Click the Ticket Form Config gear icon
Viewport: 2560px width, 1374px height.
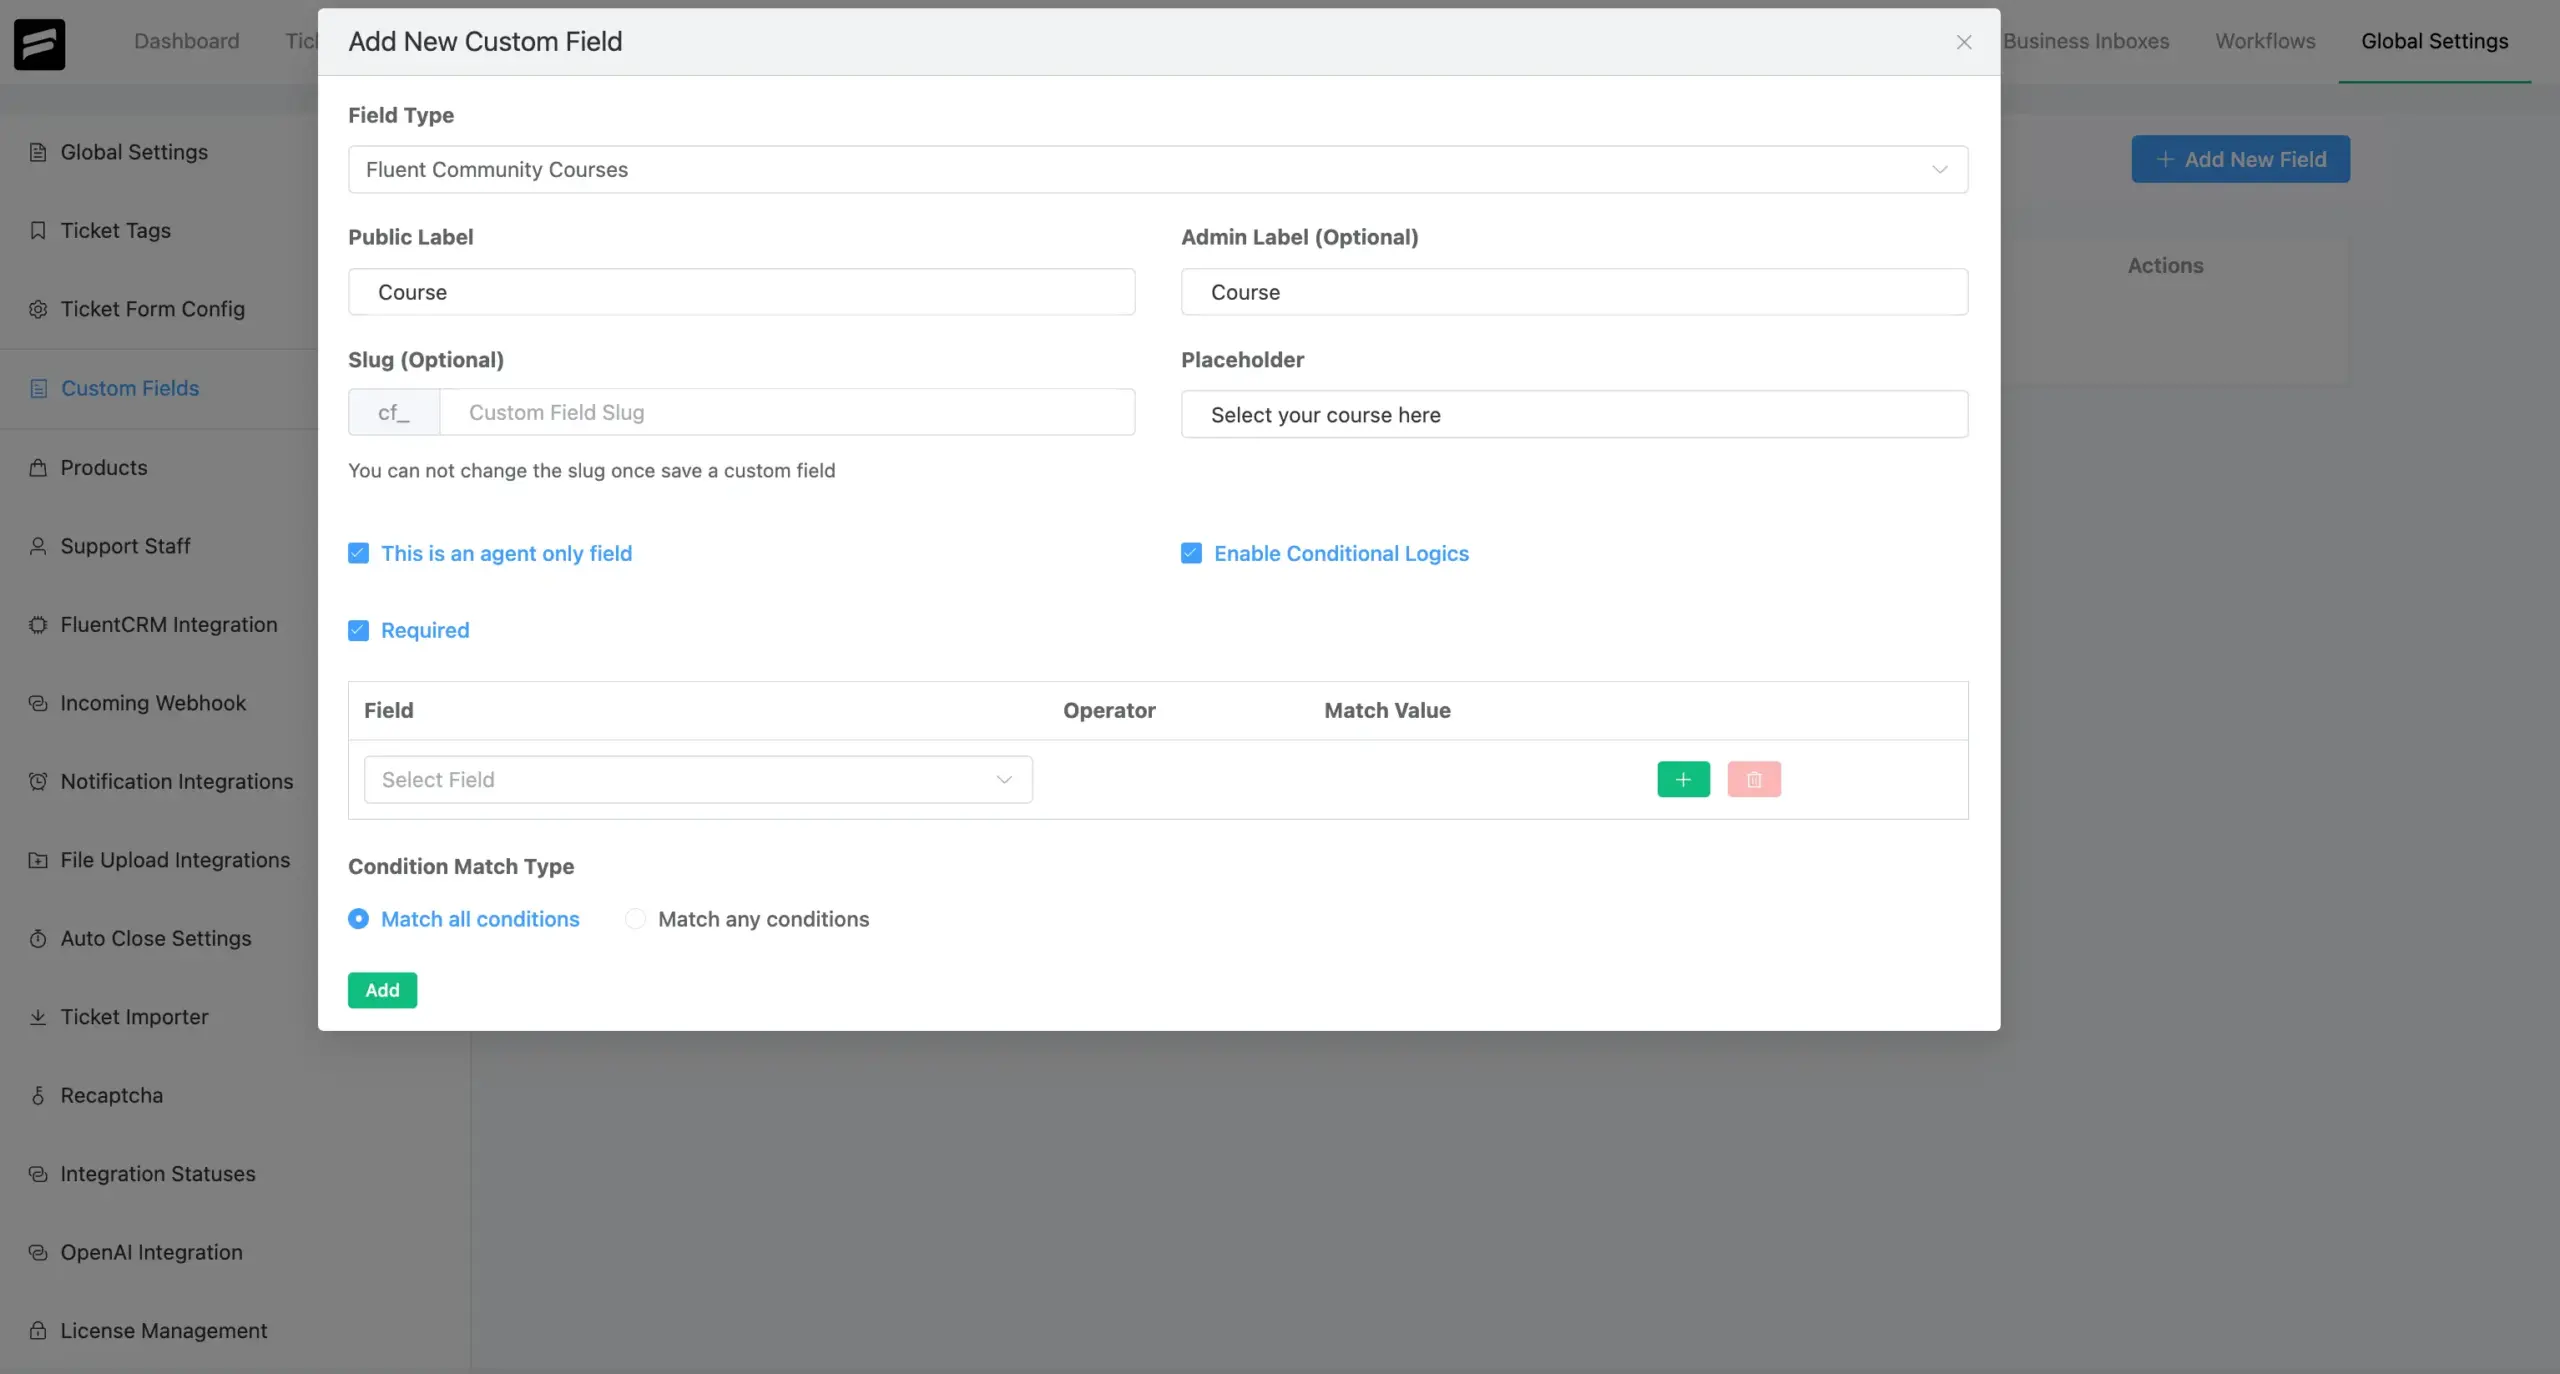[x=38, y=309]
